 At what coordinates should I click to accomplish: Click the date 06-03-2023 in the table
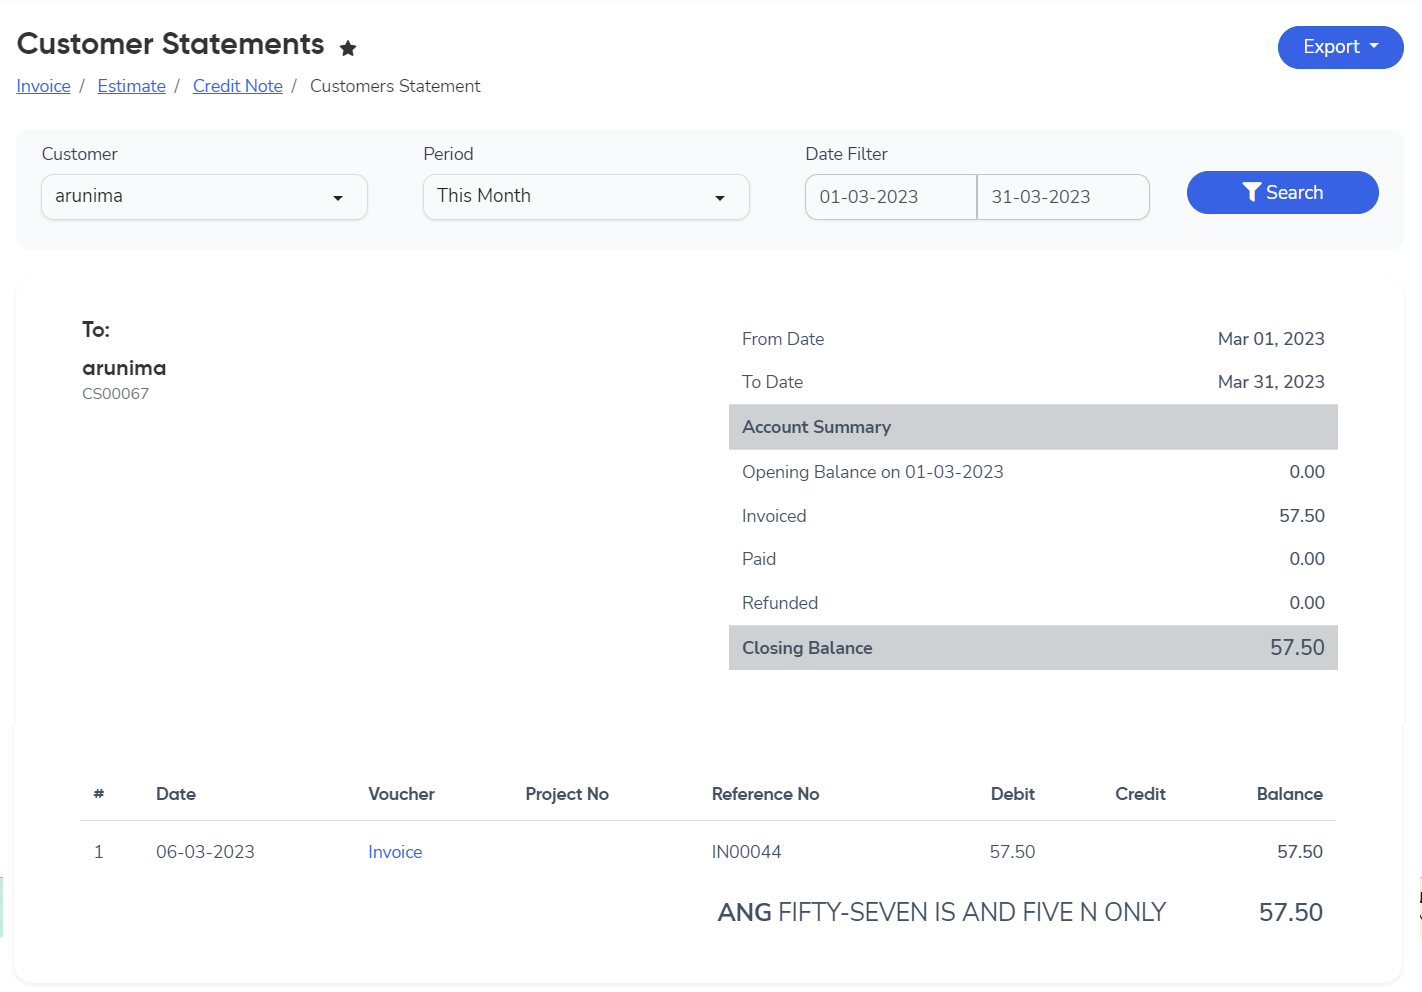point(205,852)
